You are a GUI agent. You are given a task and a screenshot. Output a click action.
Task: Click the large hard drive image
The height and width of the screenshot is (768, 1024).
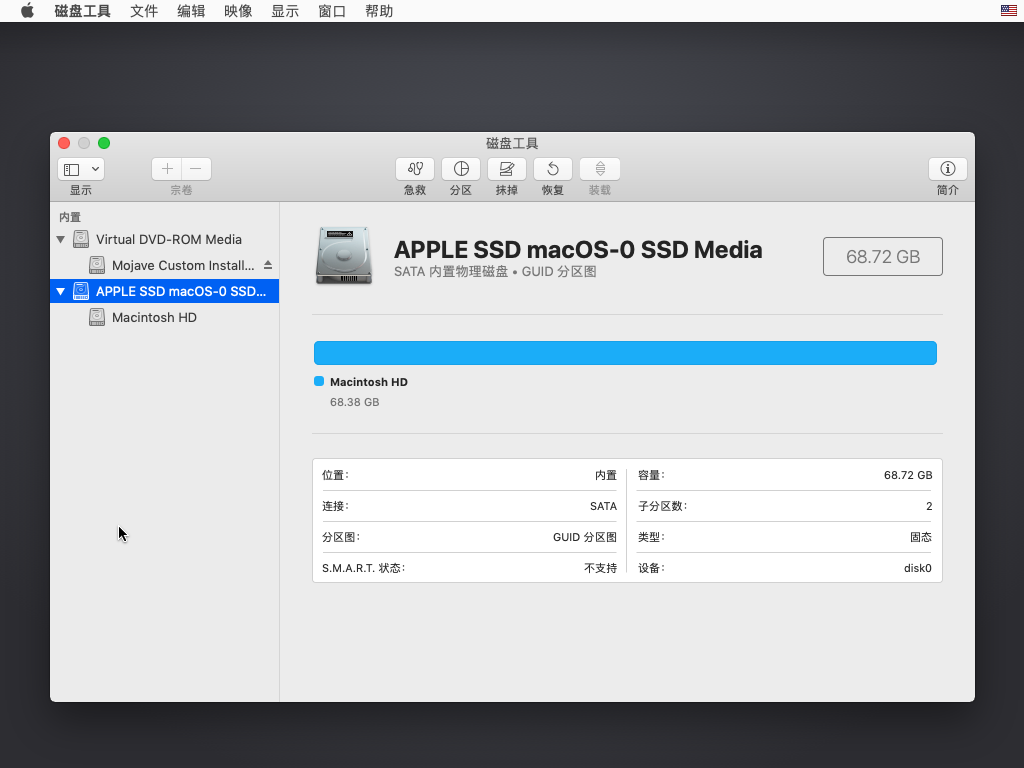(x=344, y=255)
